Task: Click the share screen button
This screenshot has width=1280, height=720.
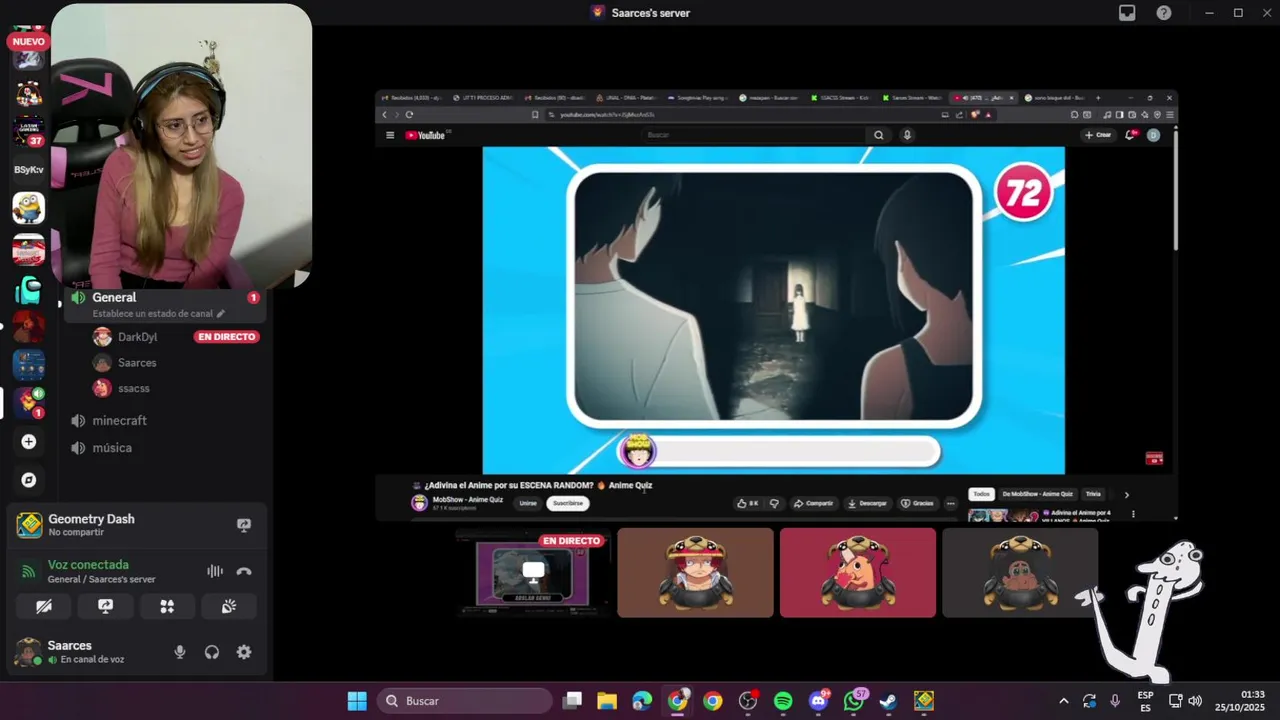Action: click(106, 606)
